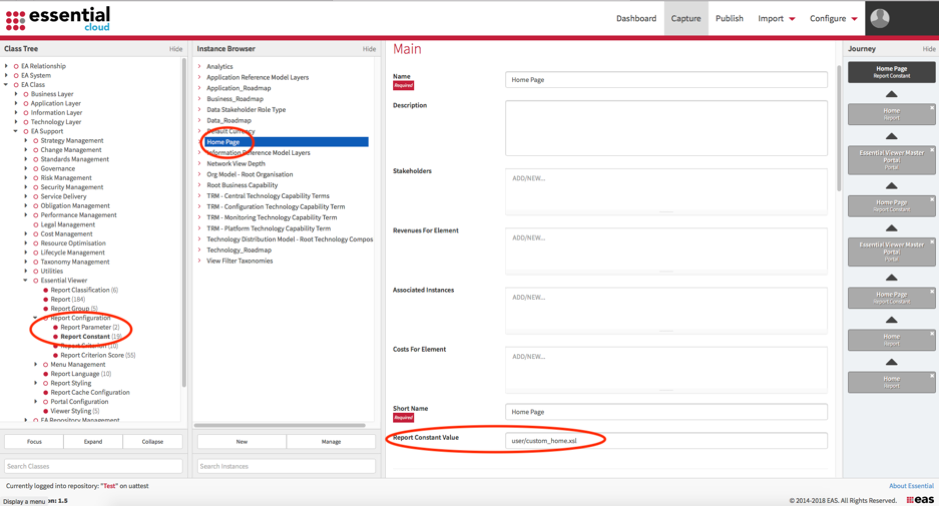Viewport: 939px width, 506px height.
Task: Select the Analytics instance
Action: (x=220, y=66)
